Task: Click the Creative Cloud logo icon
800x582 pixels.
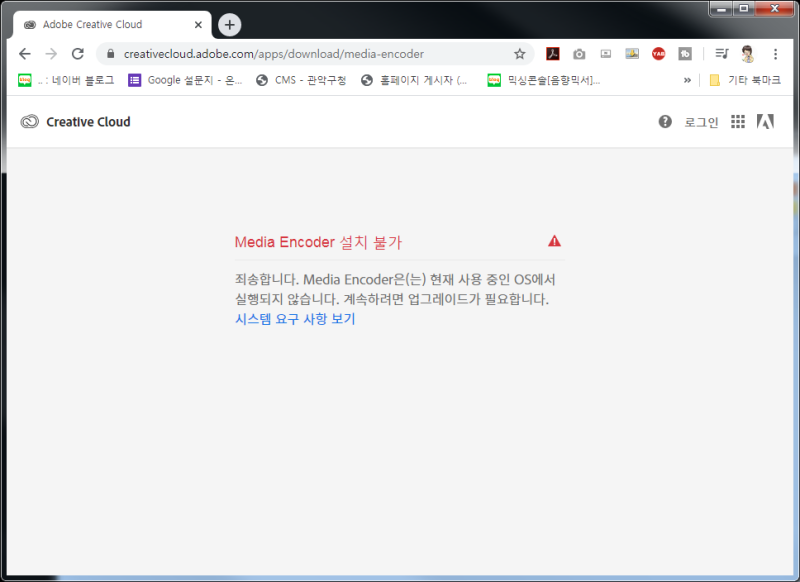Action: (x=30, y=122)
